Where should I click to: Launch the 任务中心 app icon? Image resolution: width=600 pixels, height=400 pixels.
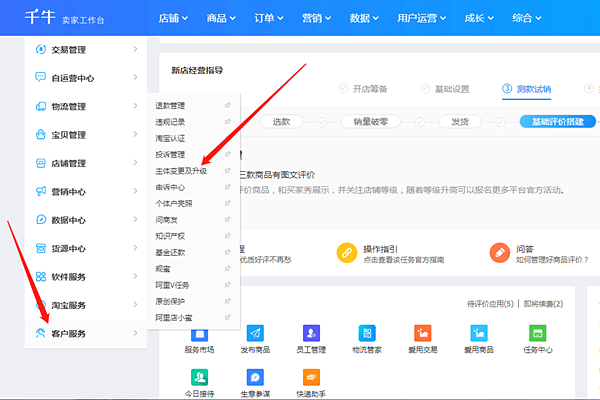pyautogui.click(x=538, y=333)
